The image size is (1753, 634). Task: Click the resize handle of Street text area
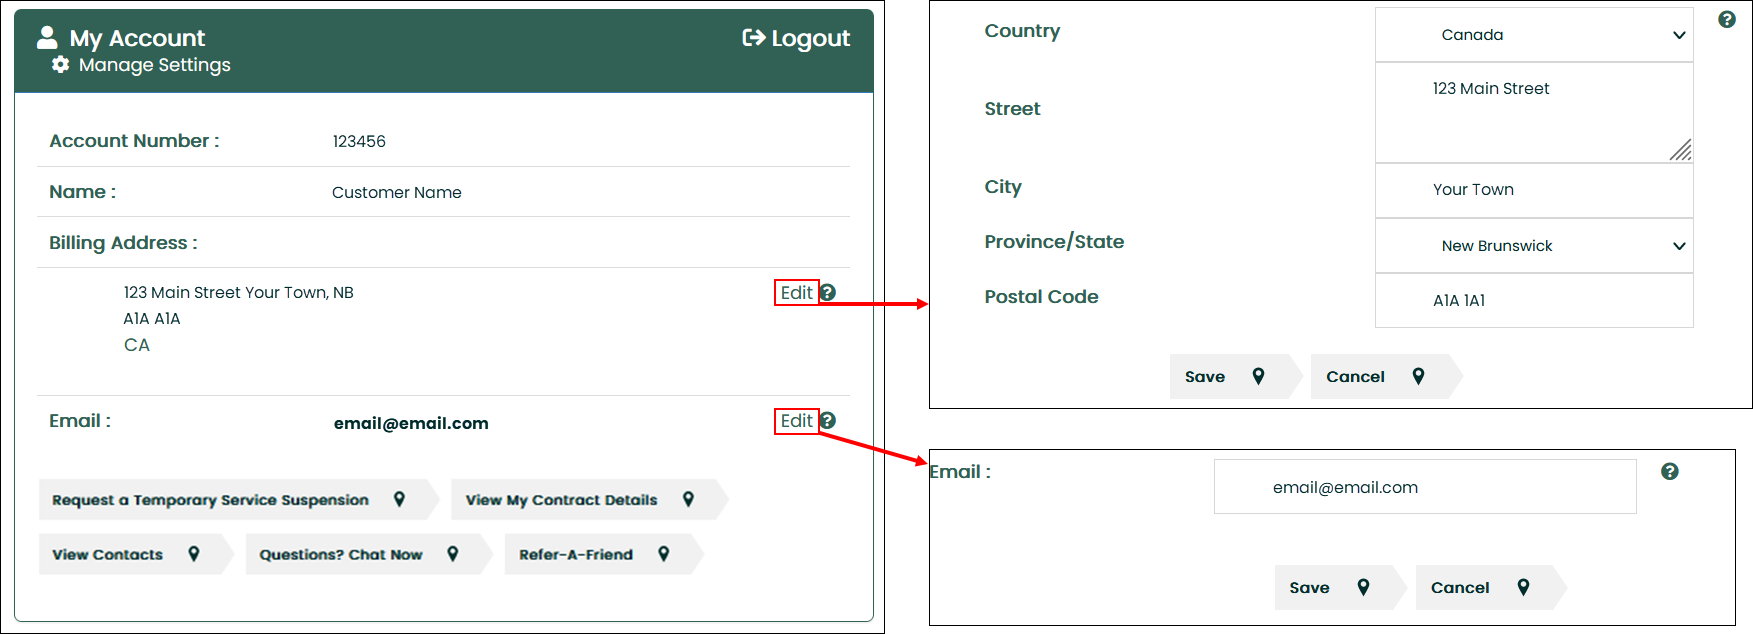coord(1680,150)
